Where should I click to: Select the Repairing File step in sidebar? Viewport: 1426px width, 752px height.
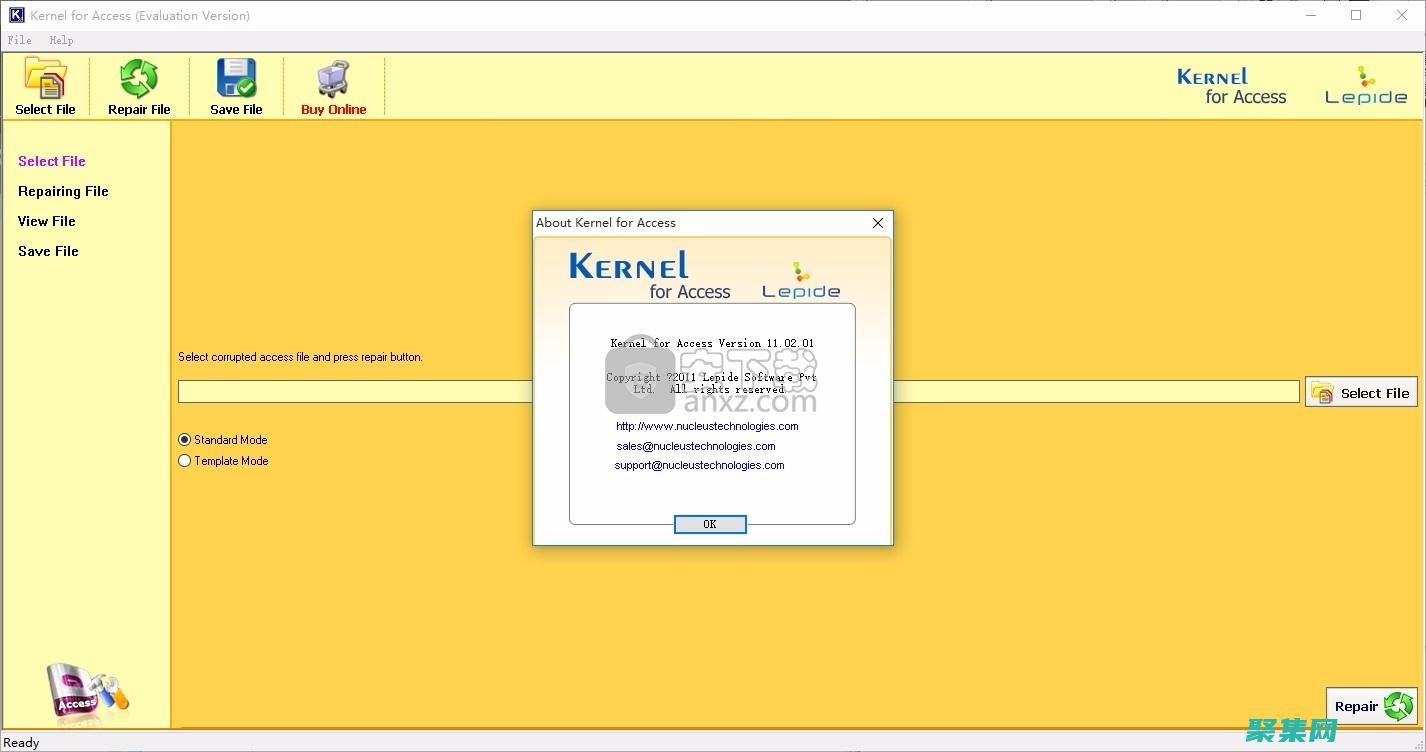63,191
